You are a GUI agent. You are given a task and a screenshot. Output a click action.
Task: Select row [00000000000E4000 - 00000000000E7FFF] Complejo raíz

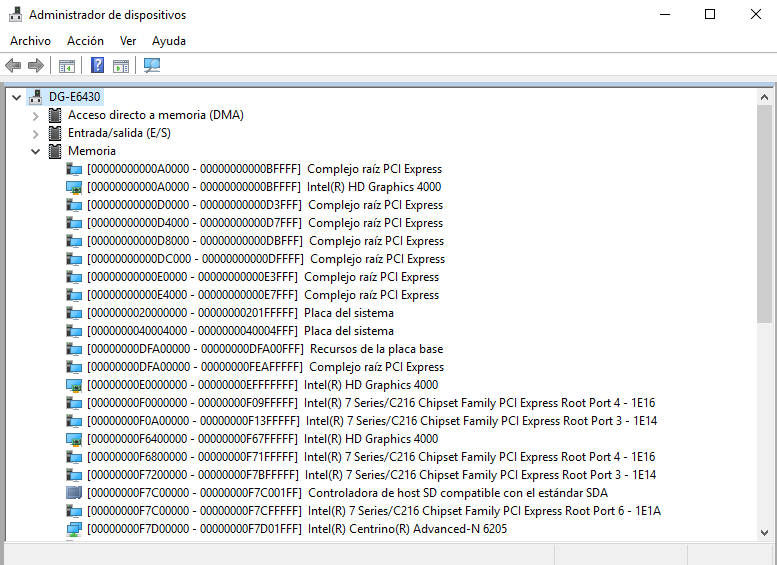[x=263, y=295]
